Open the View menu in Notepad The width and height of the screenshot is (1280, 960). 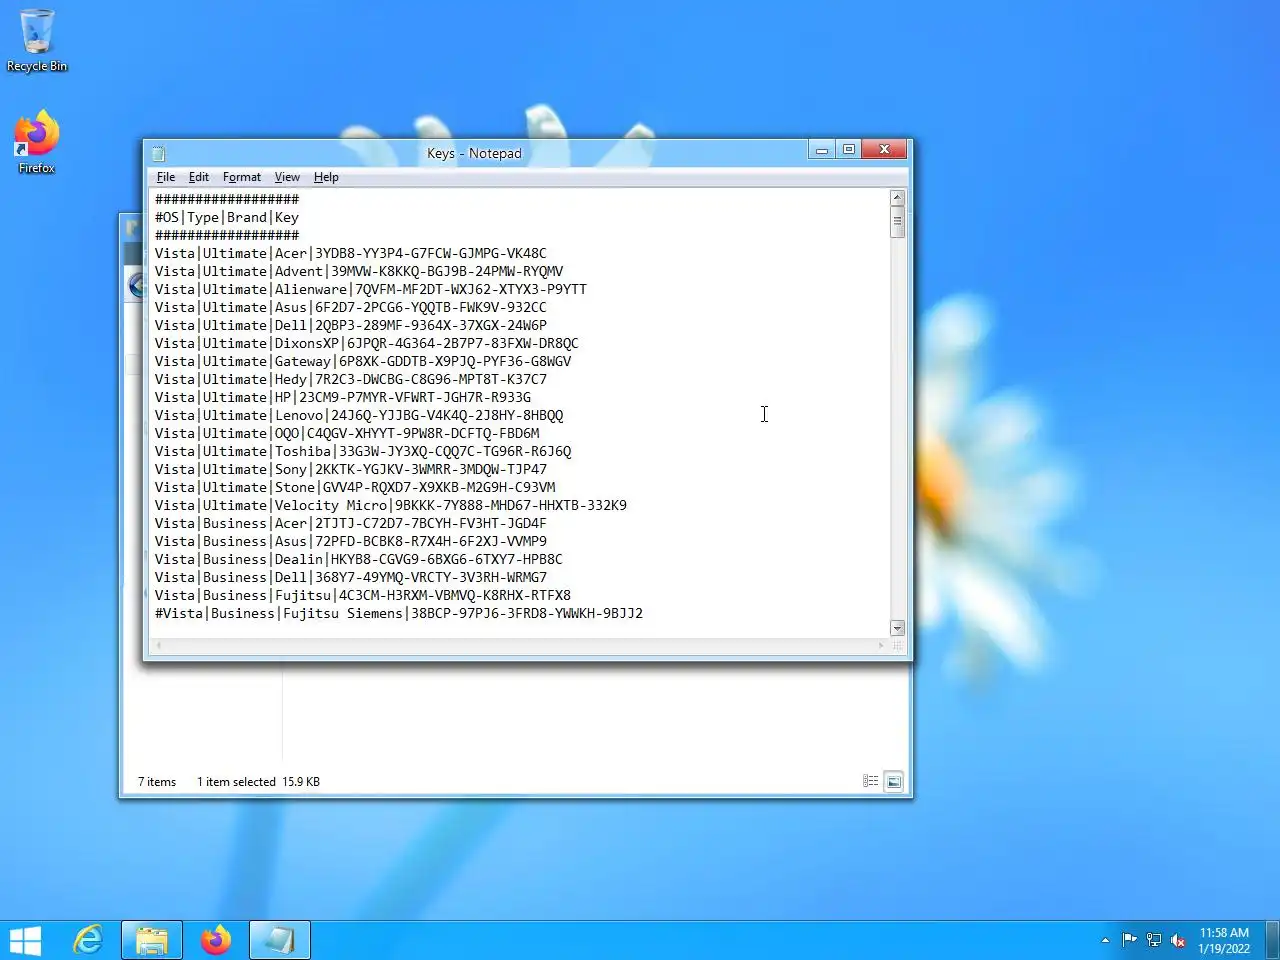point(287,177)
